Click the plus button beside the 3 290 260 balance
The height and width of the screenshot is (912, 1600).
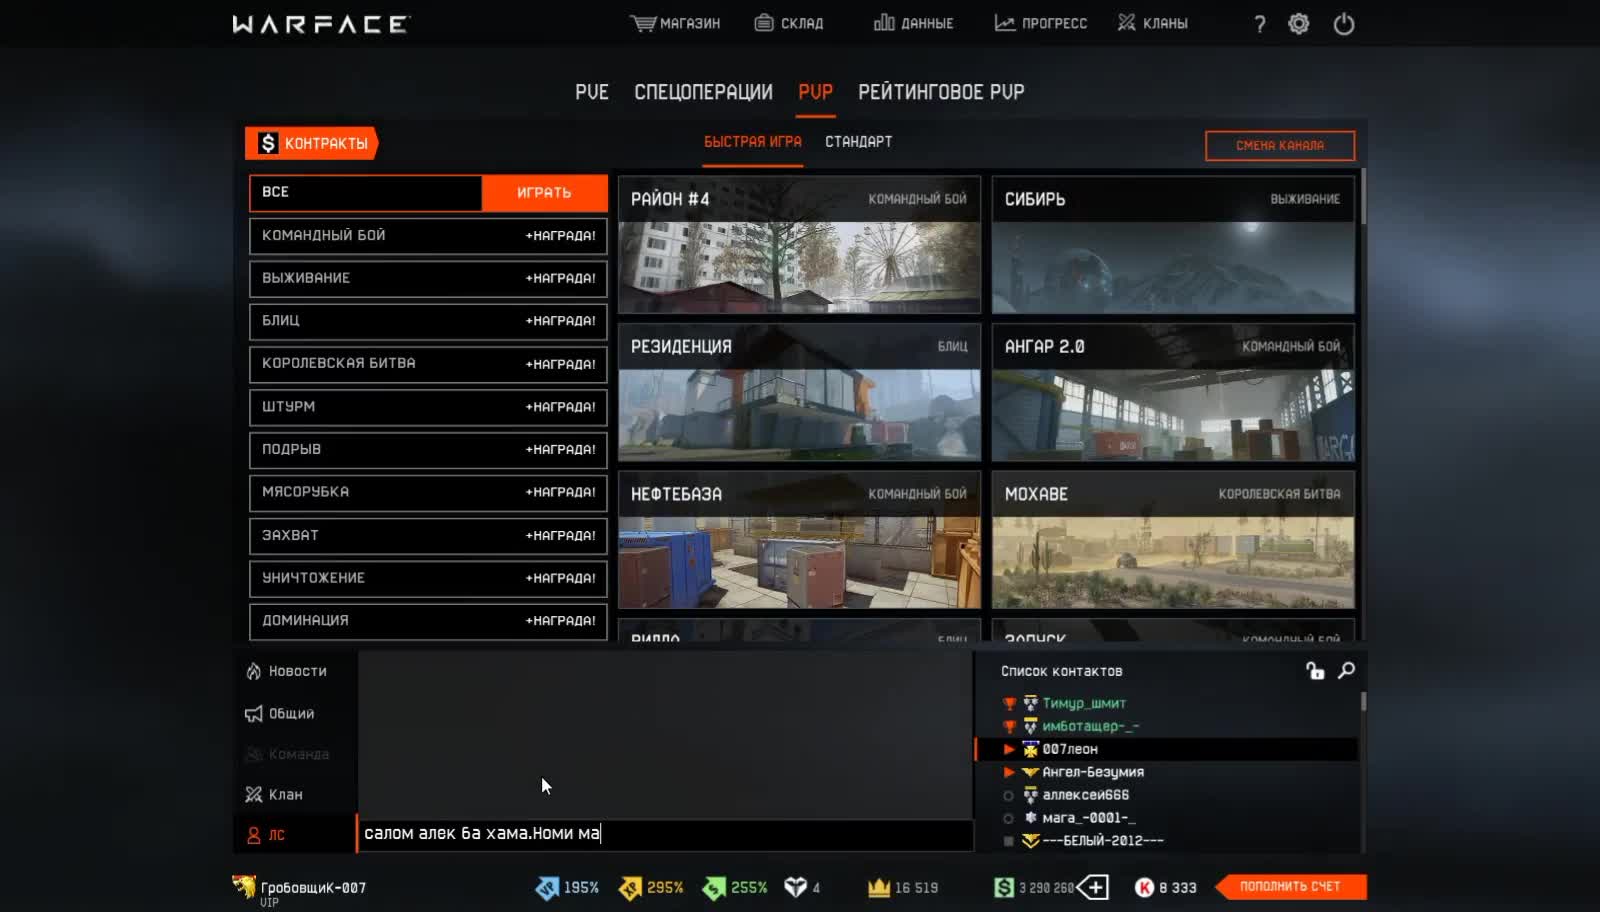[1094, 887]
